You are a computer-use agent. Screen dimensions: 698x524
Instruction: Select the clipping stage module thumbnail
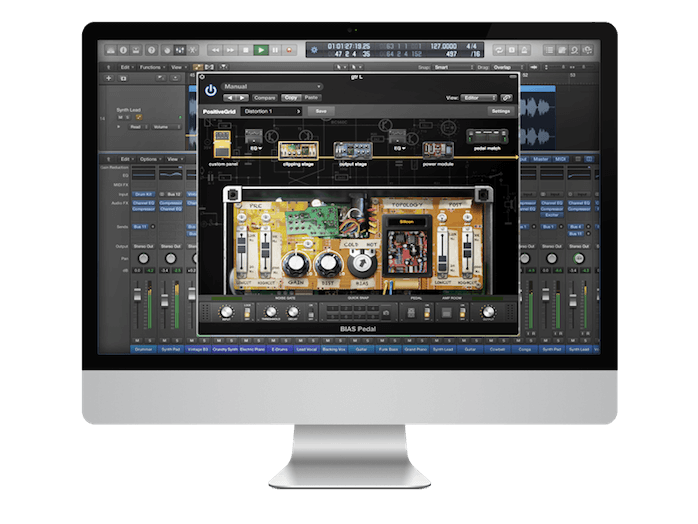click(298, 150)
